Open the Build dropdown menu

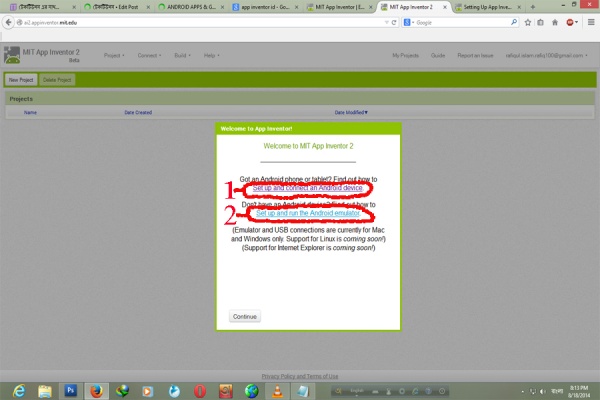click(182, 56)
